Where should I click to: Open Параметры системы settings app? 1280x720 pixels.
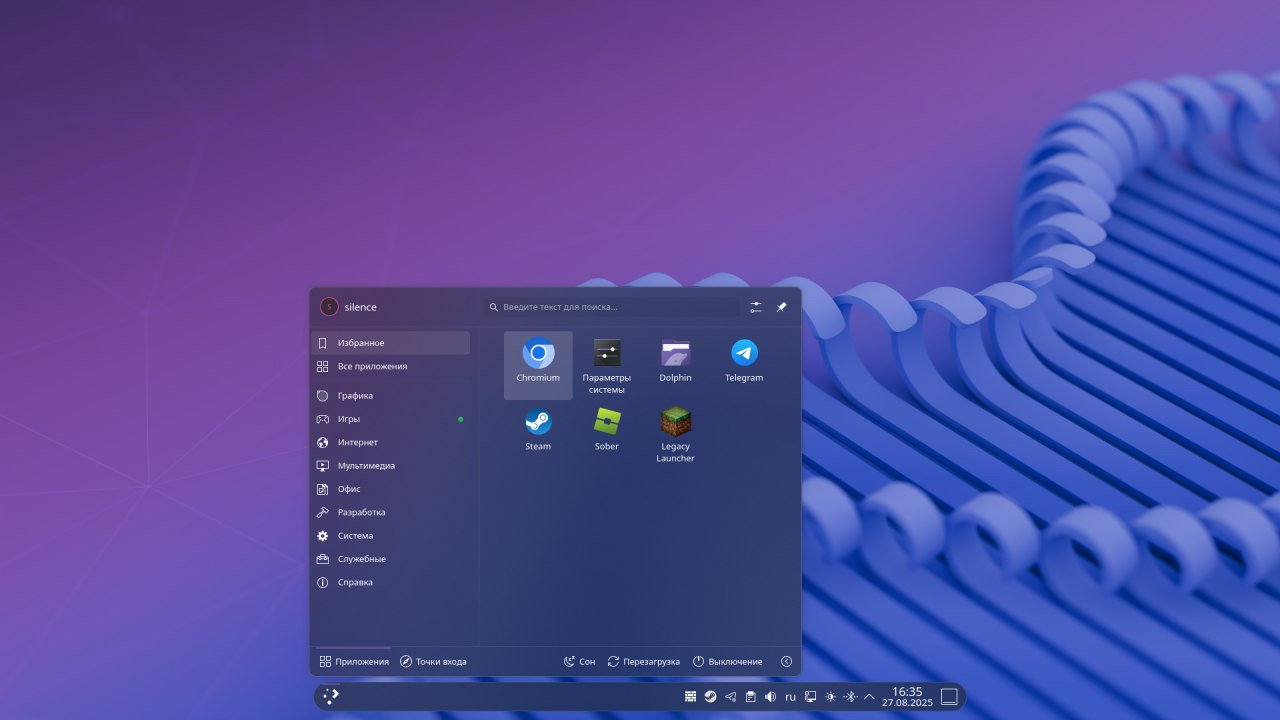(x=607, y=364)
